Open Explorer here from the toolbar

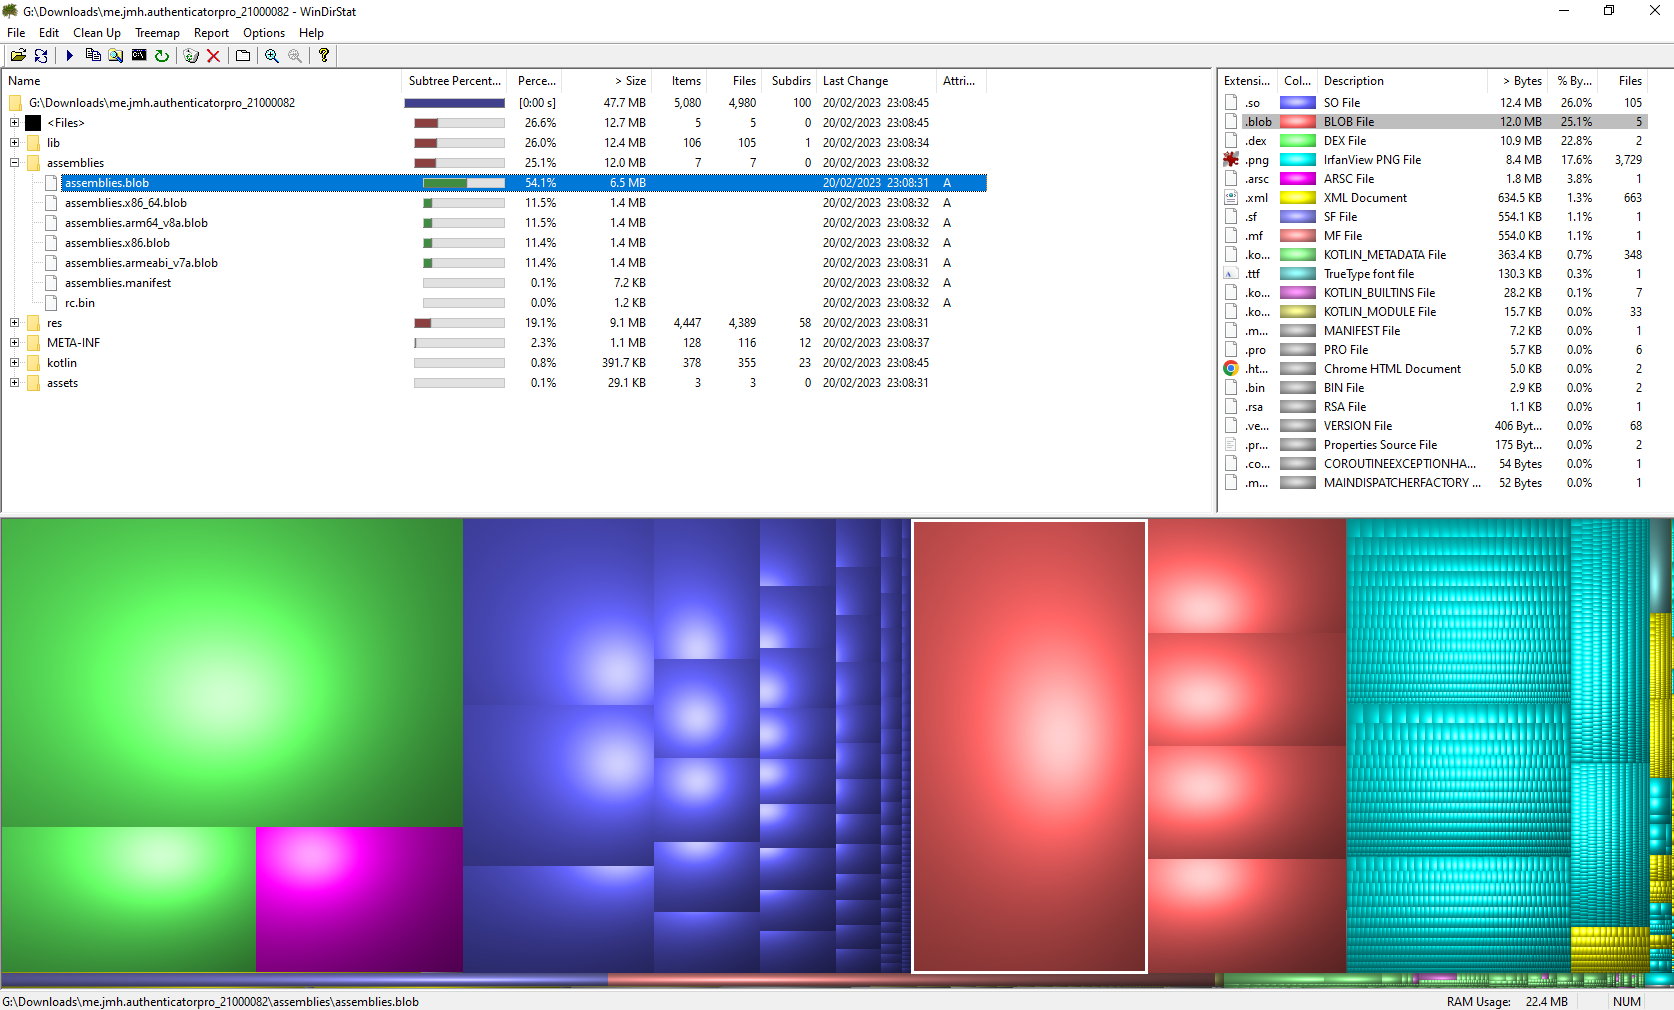(115, 56)
